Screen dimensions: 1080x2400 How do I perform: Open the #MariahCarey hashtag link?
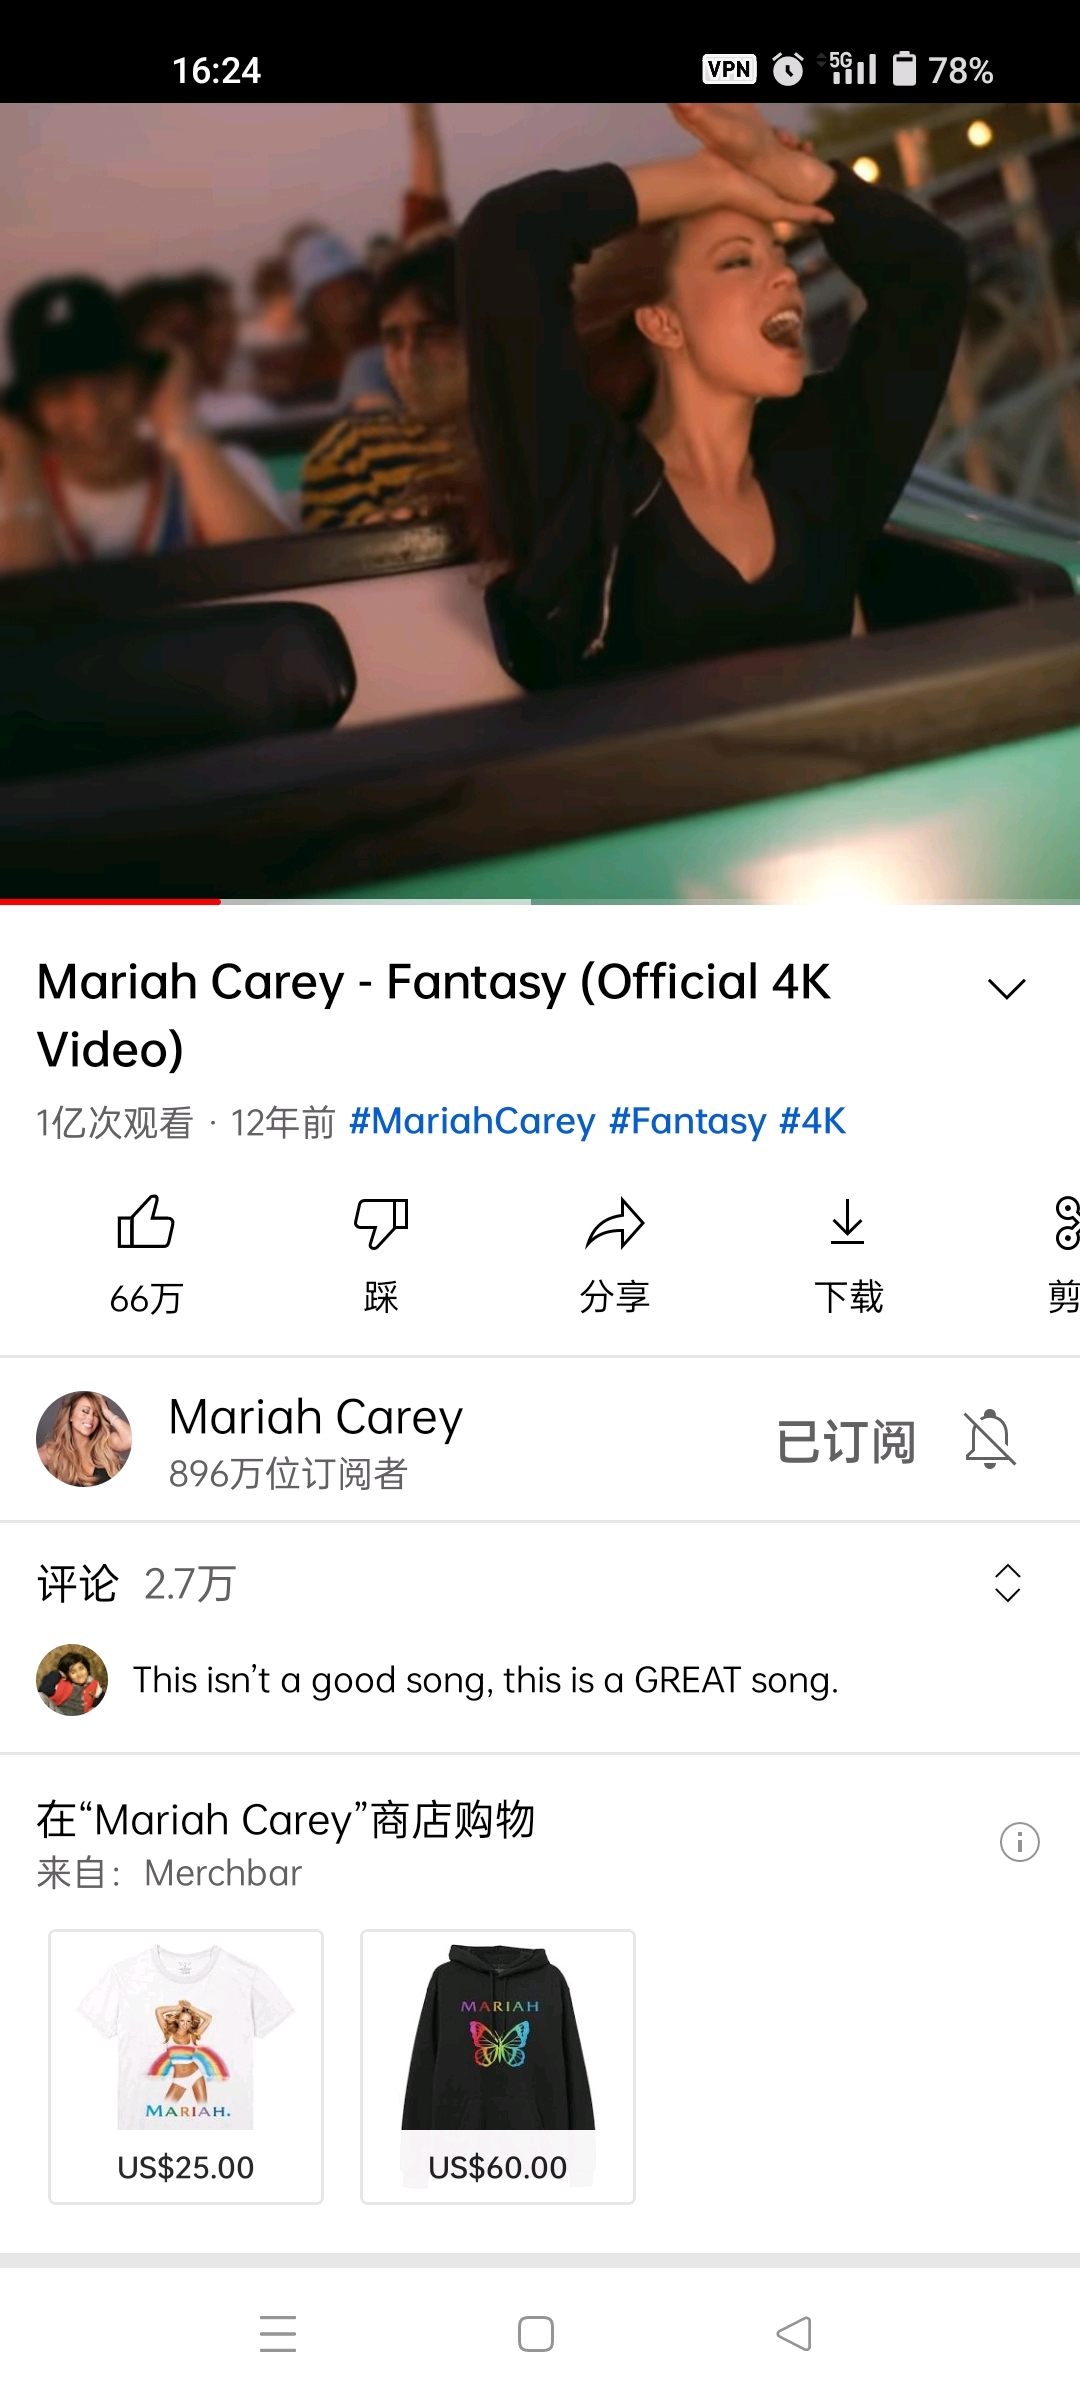pyautogui.click(x=472, y=1121)
